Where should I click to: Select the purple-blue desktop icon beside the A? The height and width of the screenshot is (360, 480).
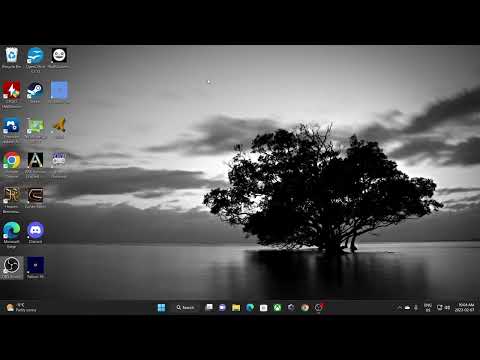coord(59,164)
